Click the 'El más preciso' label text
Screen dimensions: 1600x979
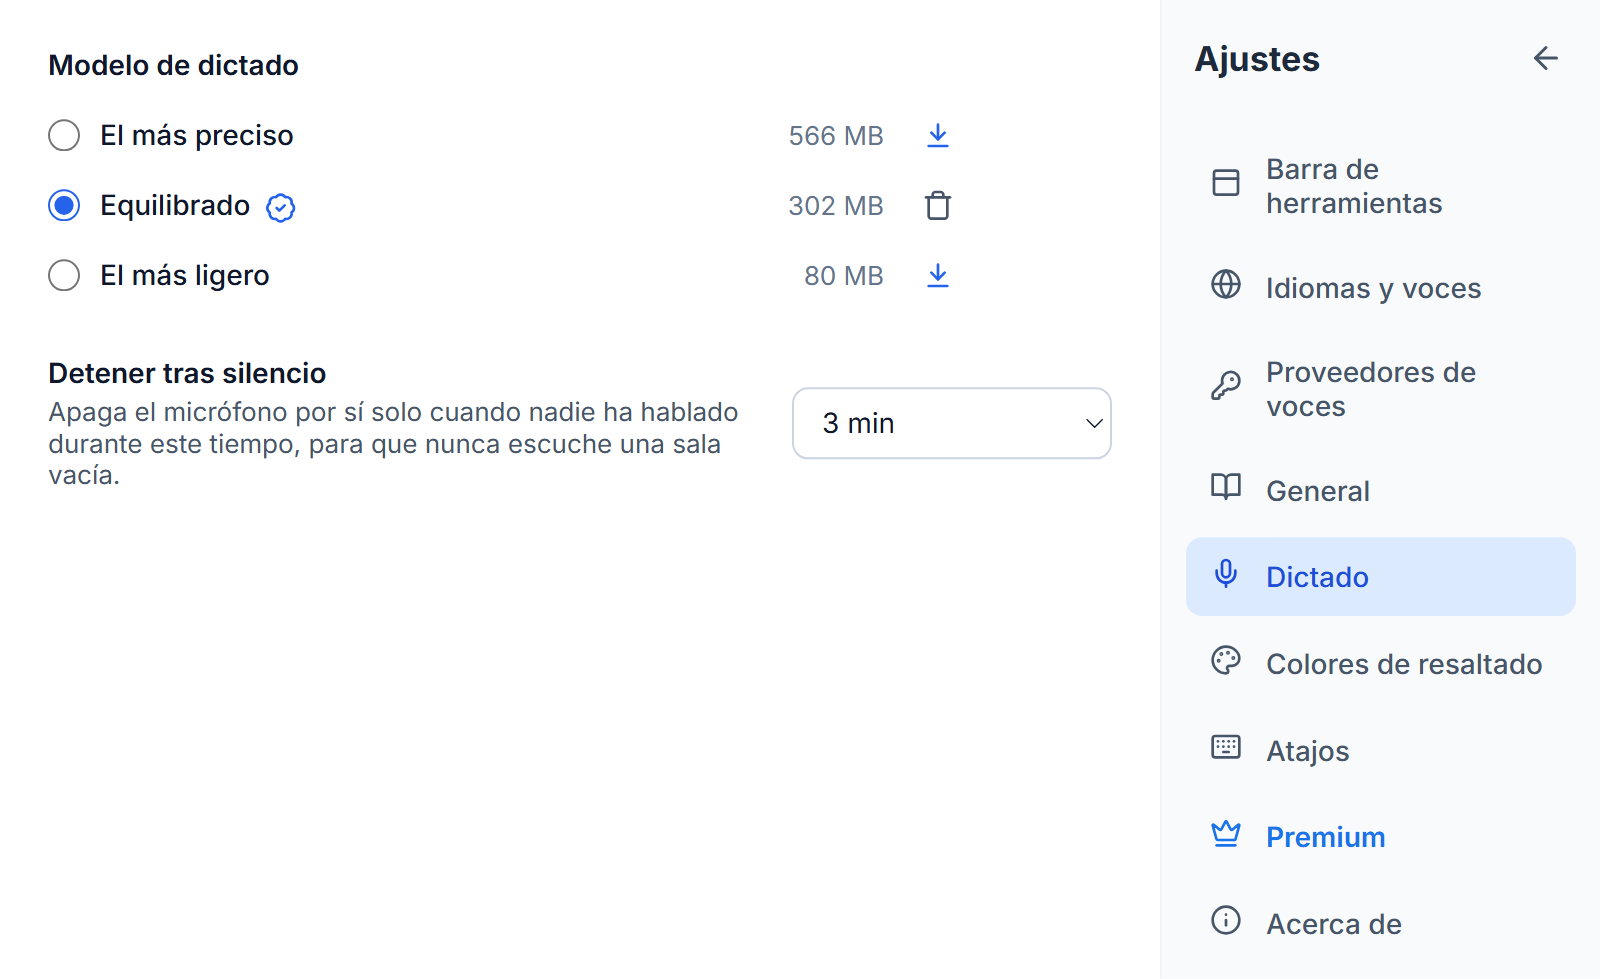197,135
